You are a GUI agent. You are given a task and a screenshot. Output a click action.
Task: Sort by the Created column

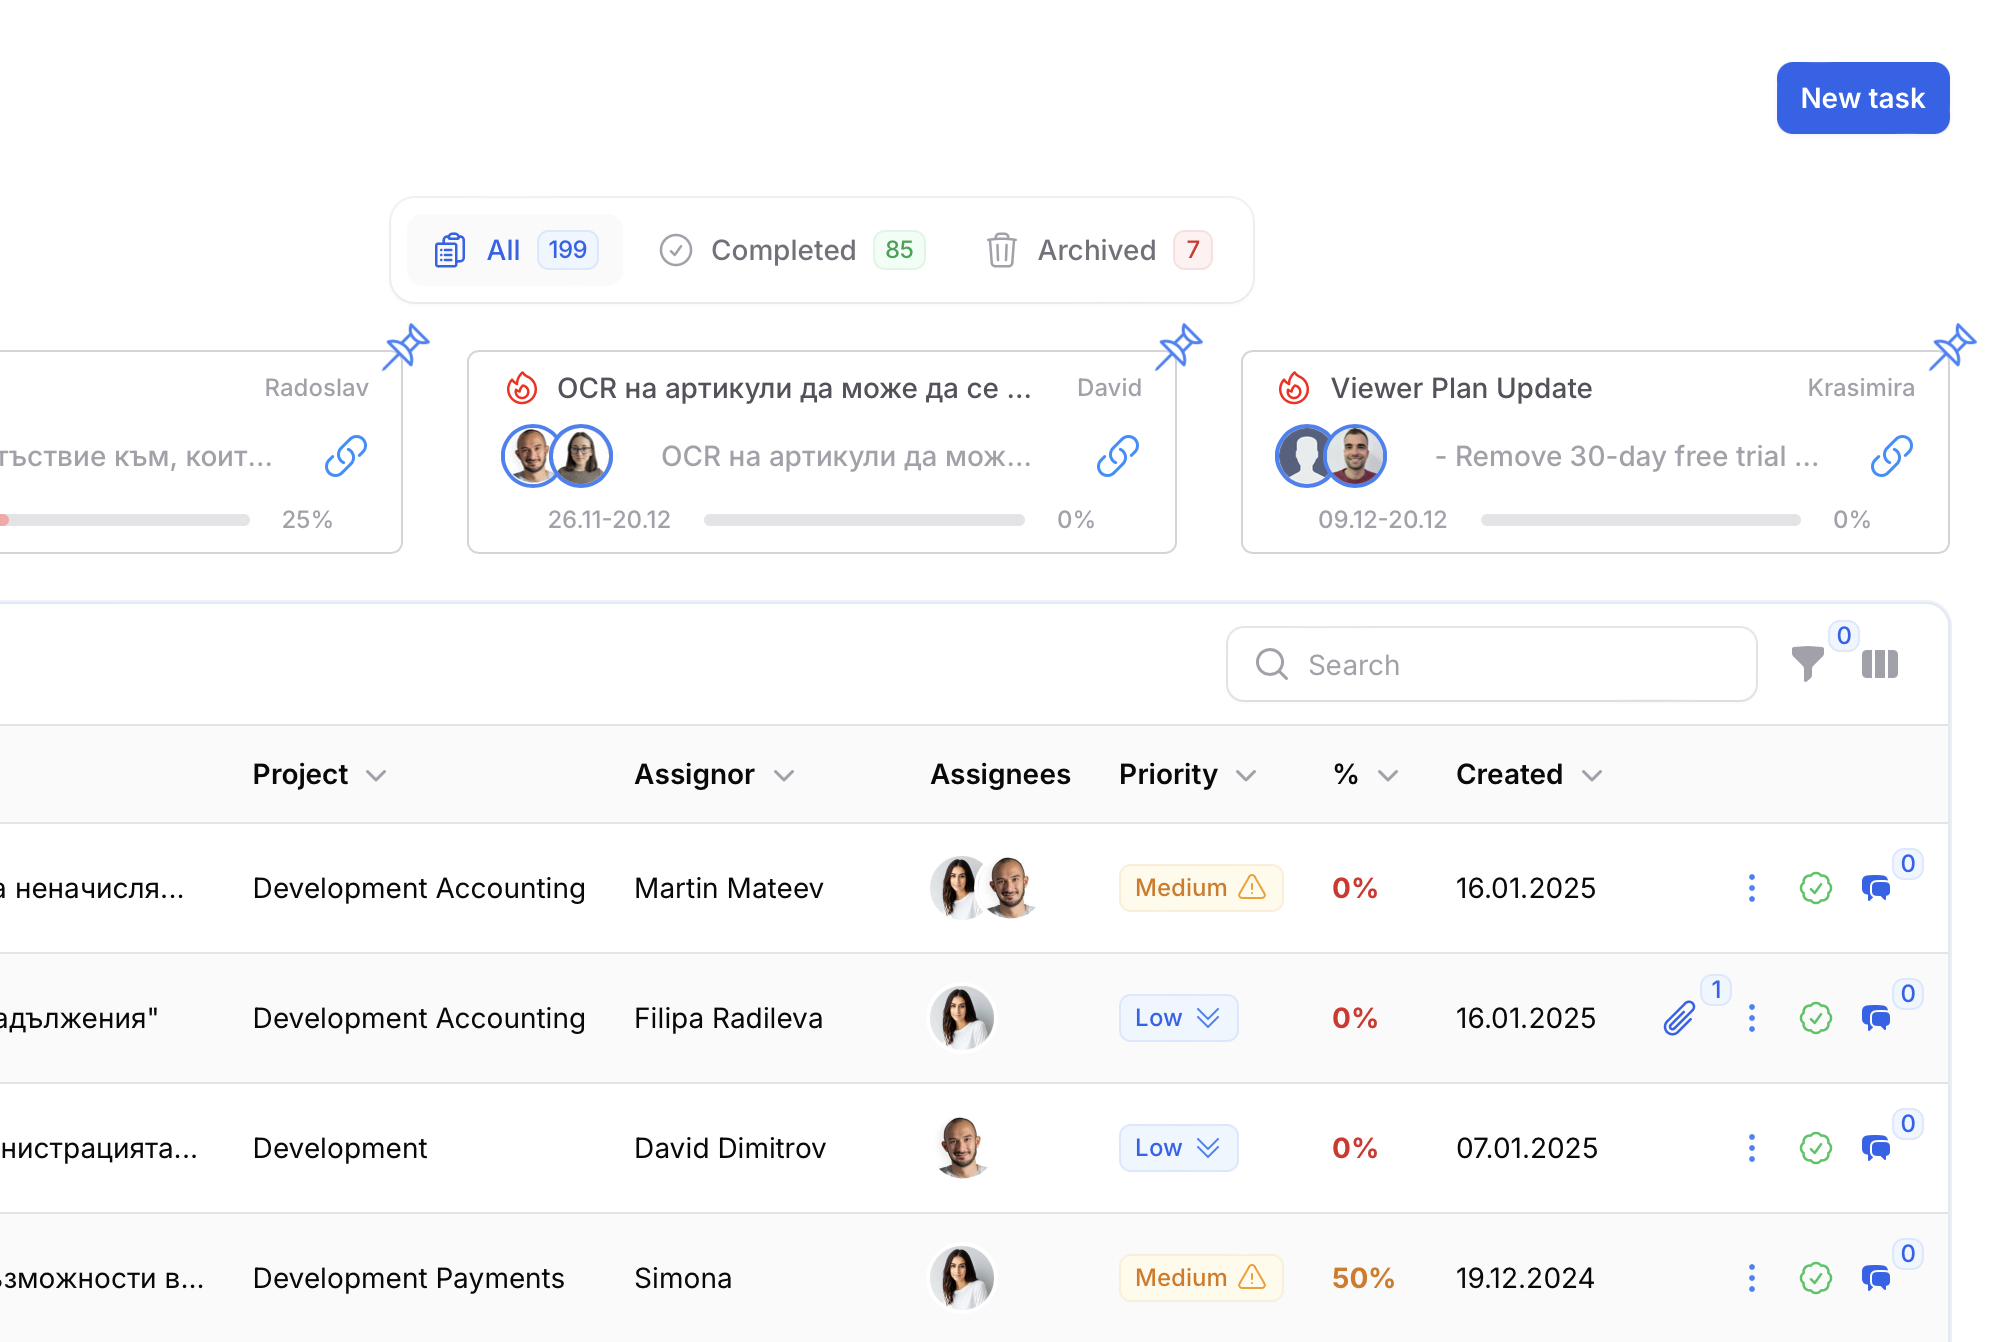pyautogui.click(x=1529, y=774)
